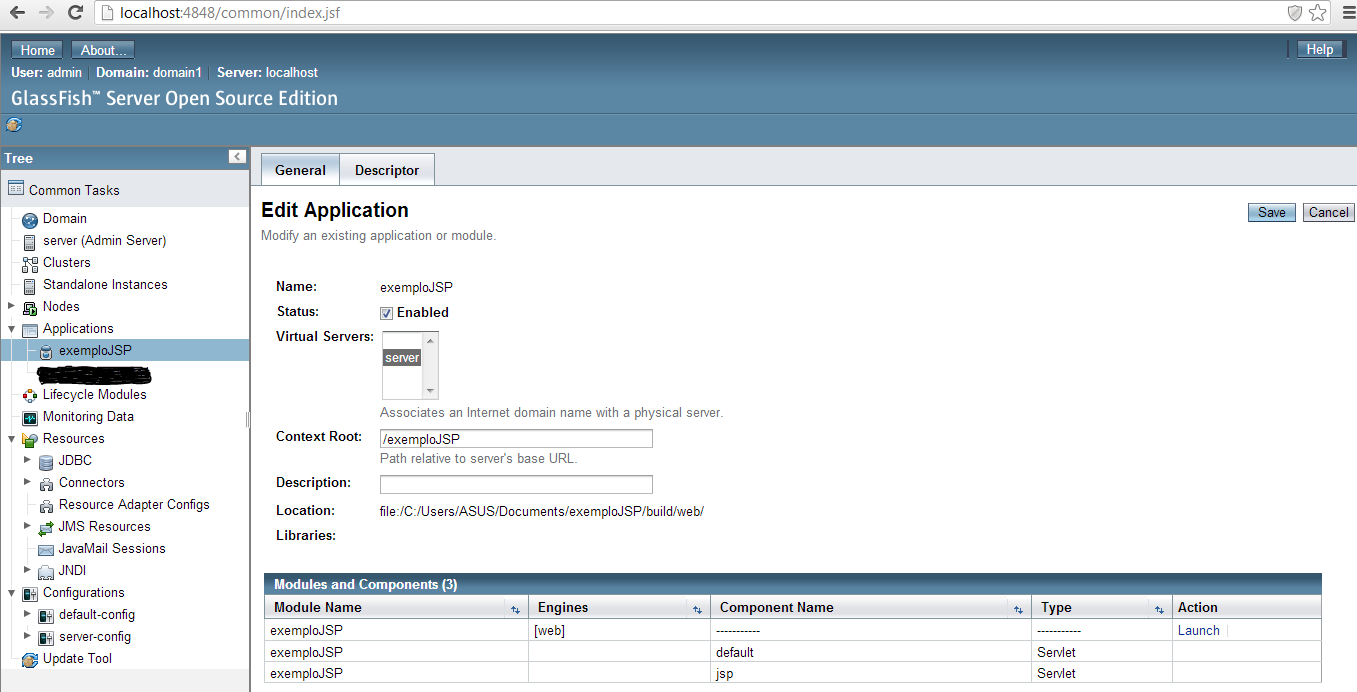This screenshot has width=1357, height=692.
Task: Click the GlassFish refresh icon below title
Action: tap(14, 125)
